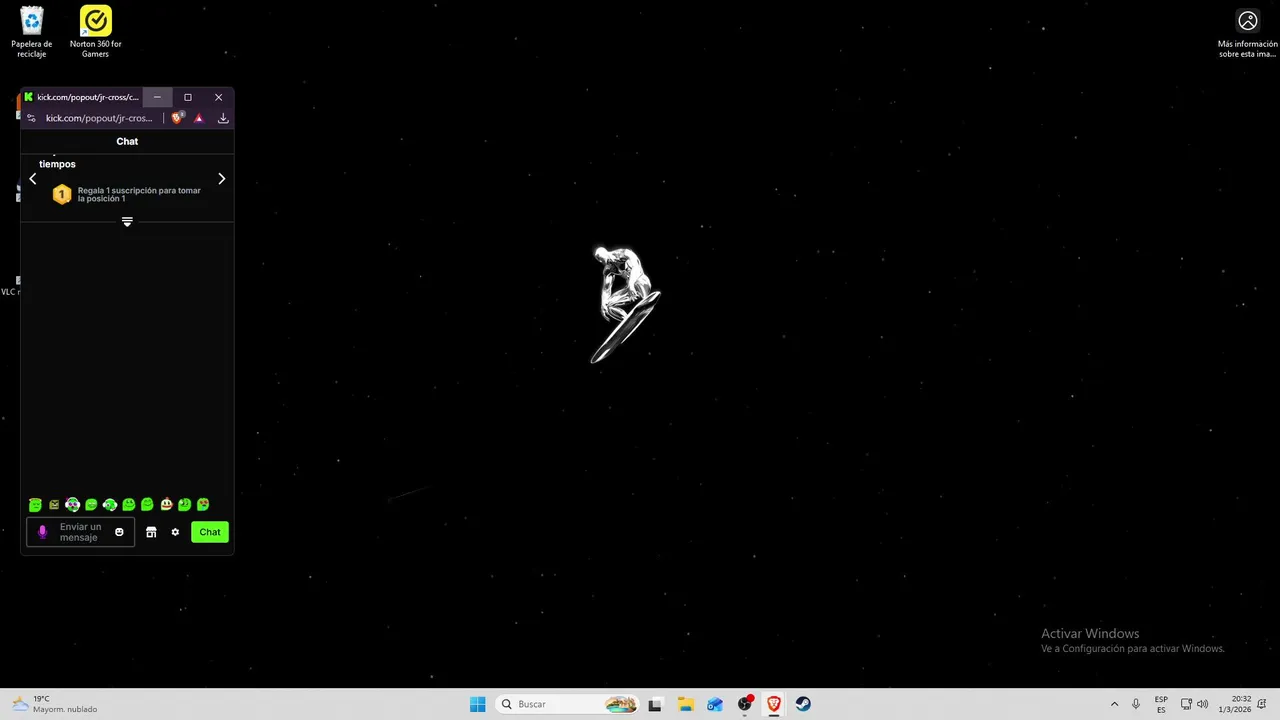Viewport: 1280px width, 720px height.
Task: Open the emoji picker smiley icon
Action: pos(119,532)
